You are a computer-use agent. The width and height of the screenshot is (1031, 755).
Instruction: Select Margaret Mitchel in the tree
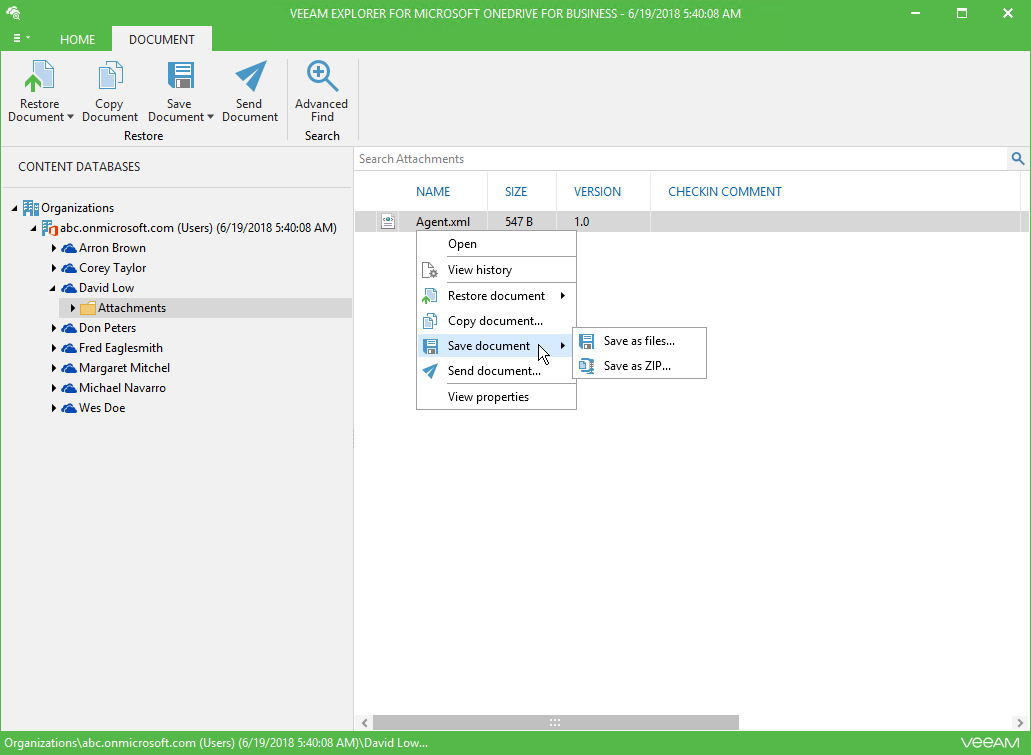[x=124, y=368]
